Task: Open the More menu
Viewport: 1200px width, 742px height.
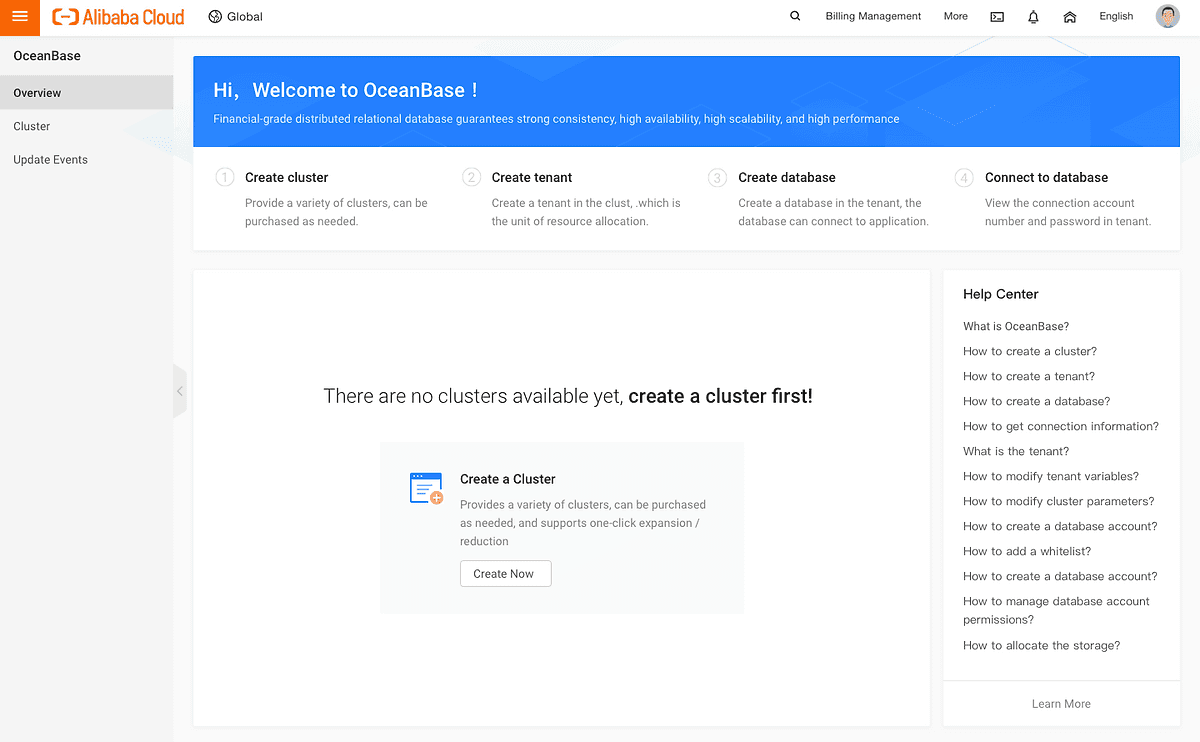Action: 955,16
